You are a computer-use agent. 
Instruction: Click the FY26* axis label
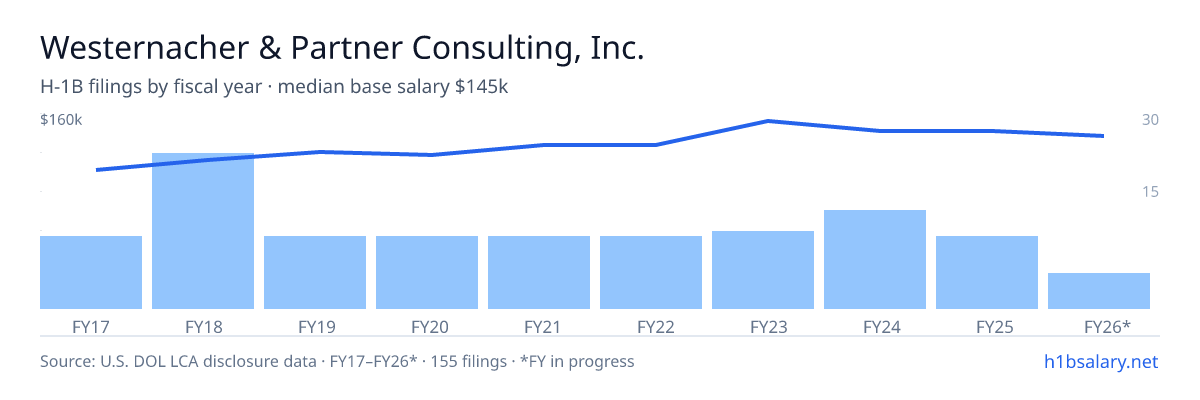tap(1107, 326)
